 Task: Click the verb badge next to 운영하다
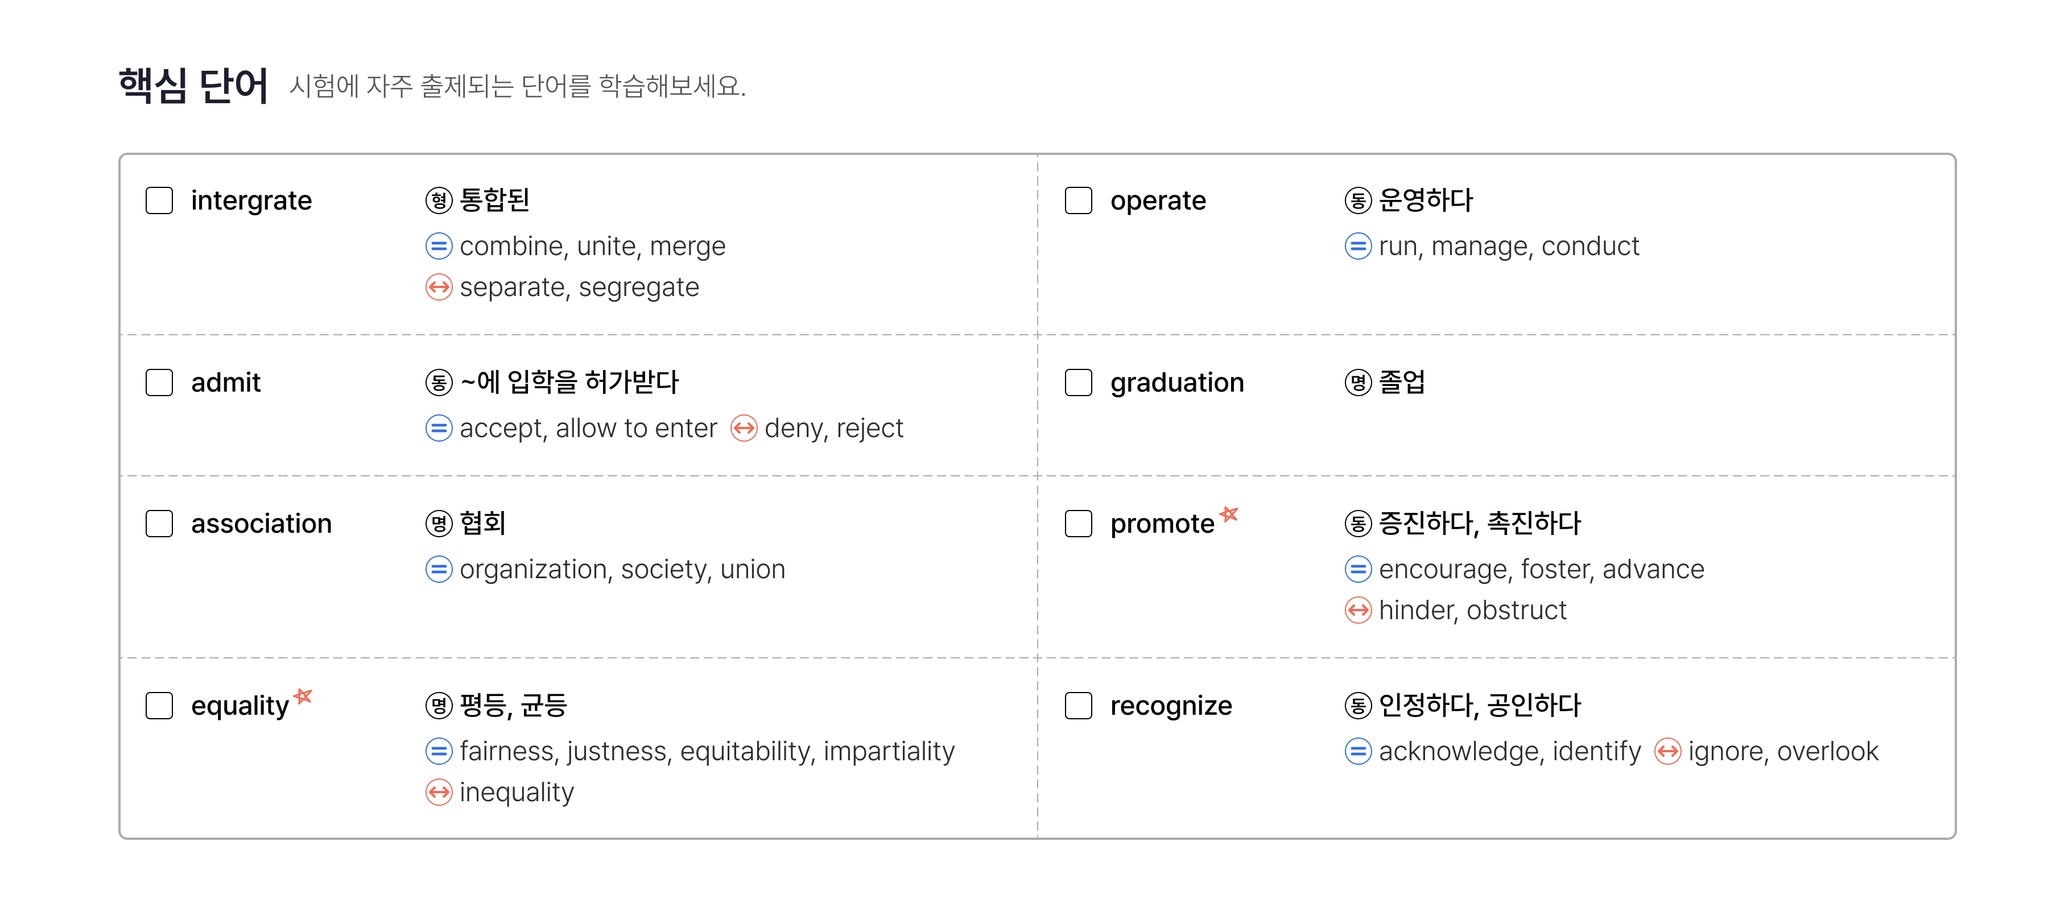point(1358,201)
